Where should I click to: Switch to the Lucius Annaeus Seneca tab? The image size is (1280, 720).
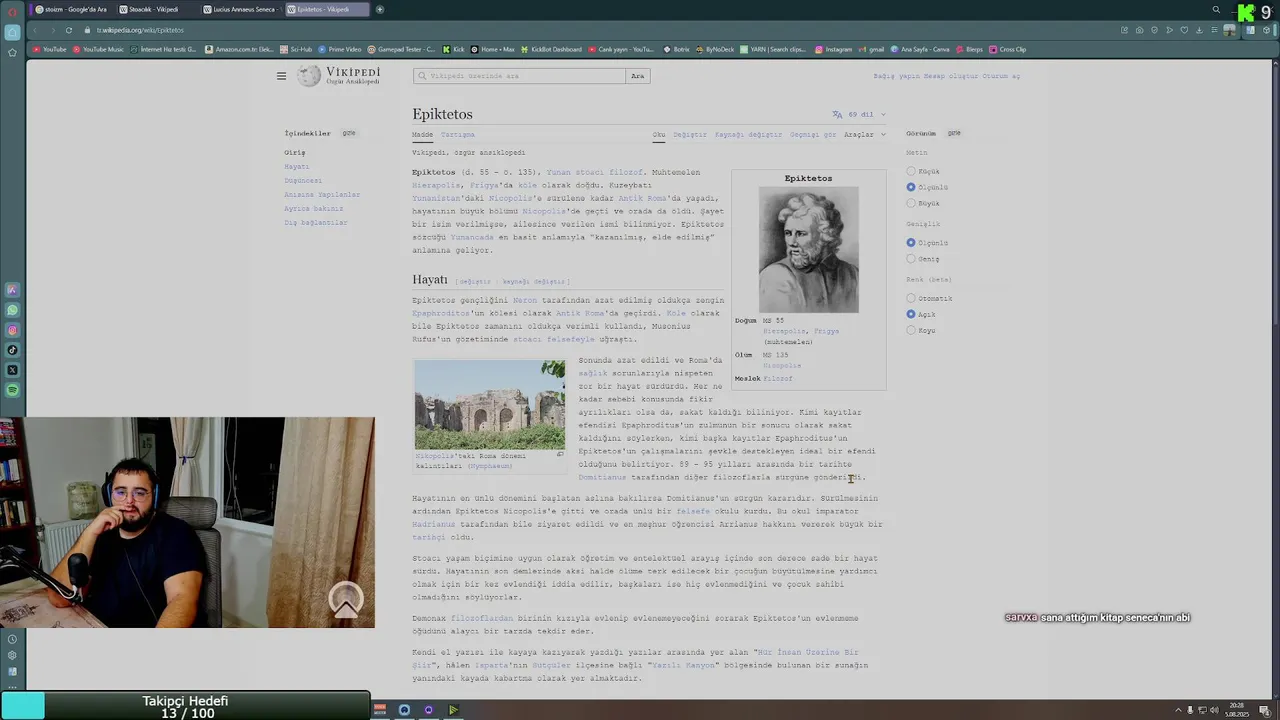(x=240, y=9)
